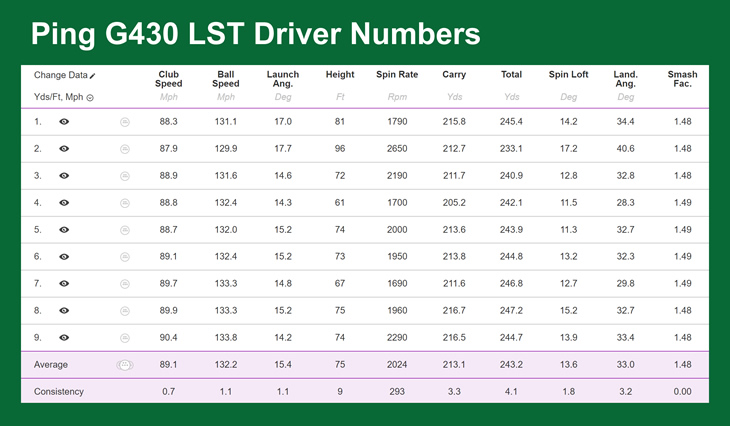730x426 pixels.
Task: Click the title Ping G430 LST Driver Numbers
Action: pos(256,34)
